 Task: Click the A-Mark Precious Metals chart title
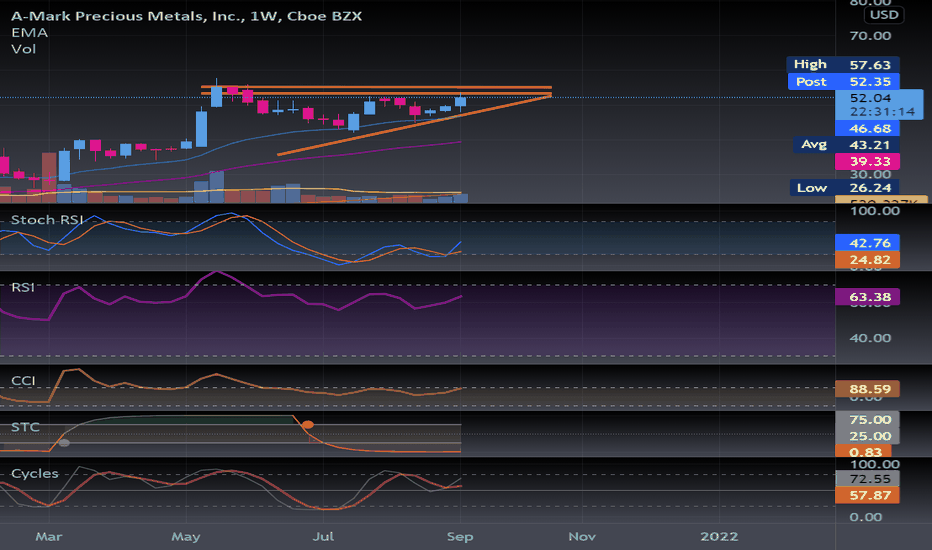[186, 16]
